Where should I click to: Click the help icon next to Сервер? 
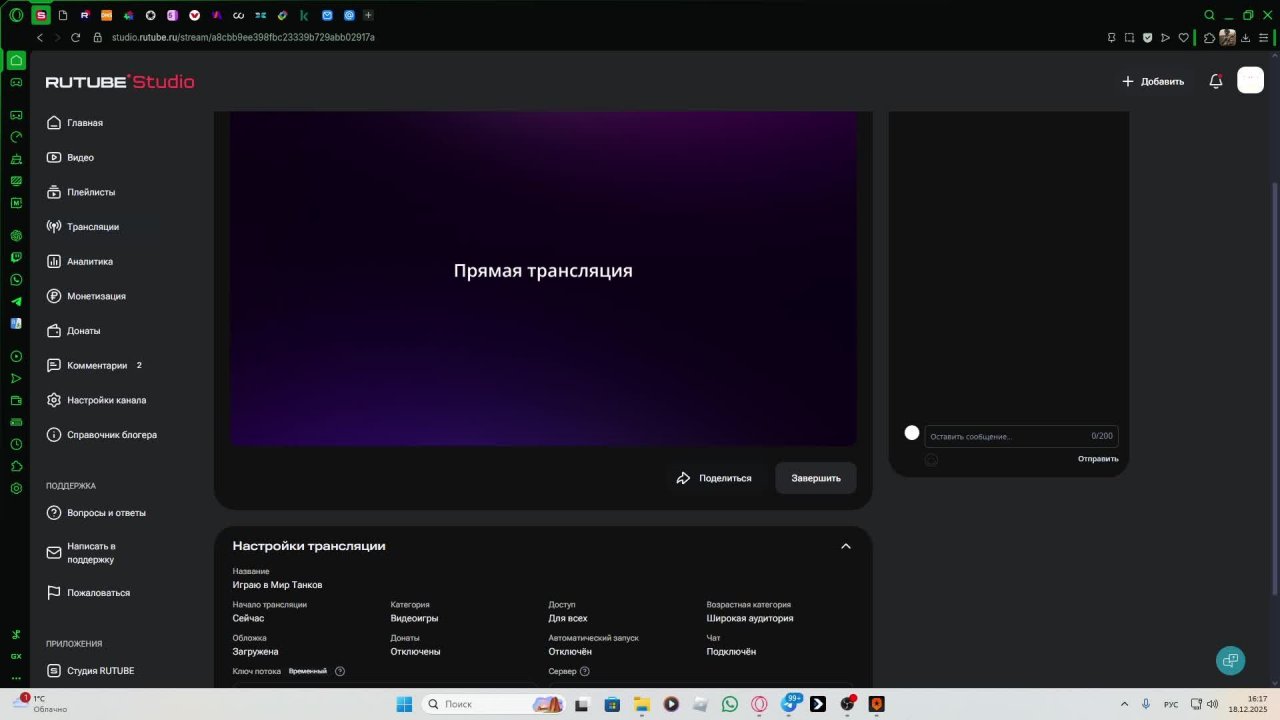pos(585,671)
